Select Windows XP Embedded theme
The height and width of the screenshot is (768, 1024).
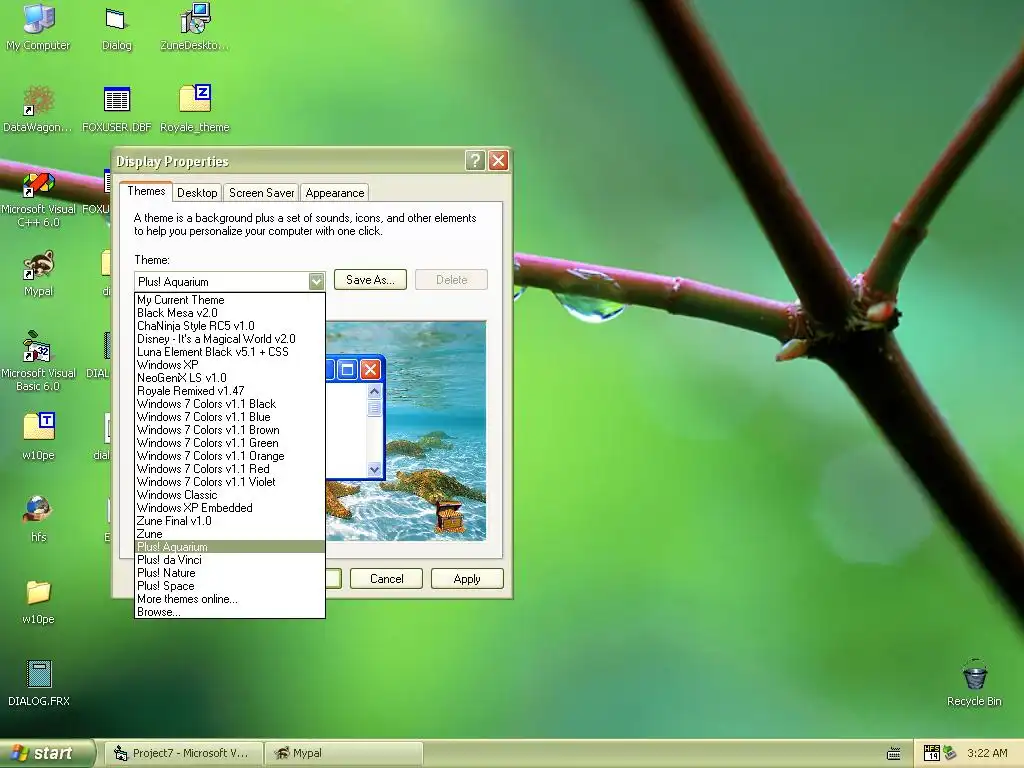230,508
